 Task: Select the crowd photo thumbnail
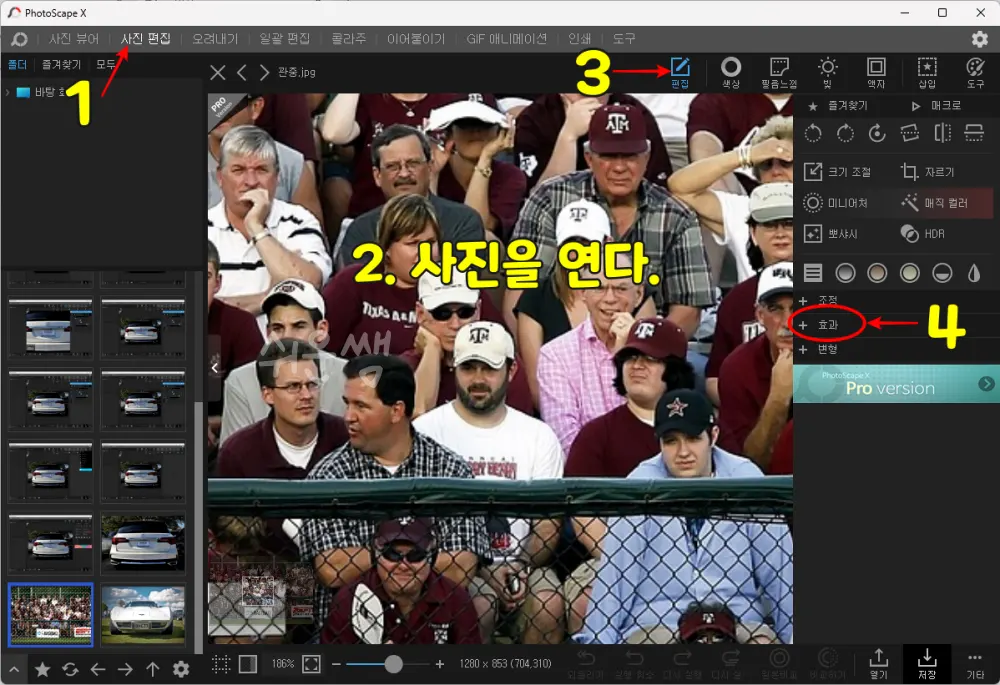click(x=50, y=615)
